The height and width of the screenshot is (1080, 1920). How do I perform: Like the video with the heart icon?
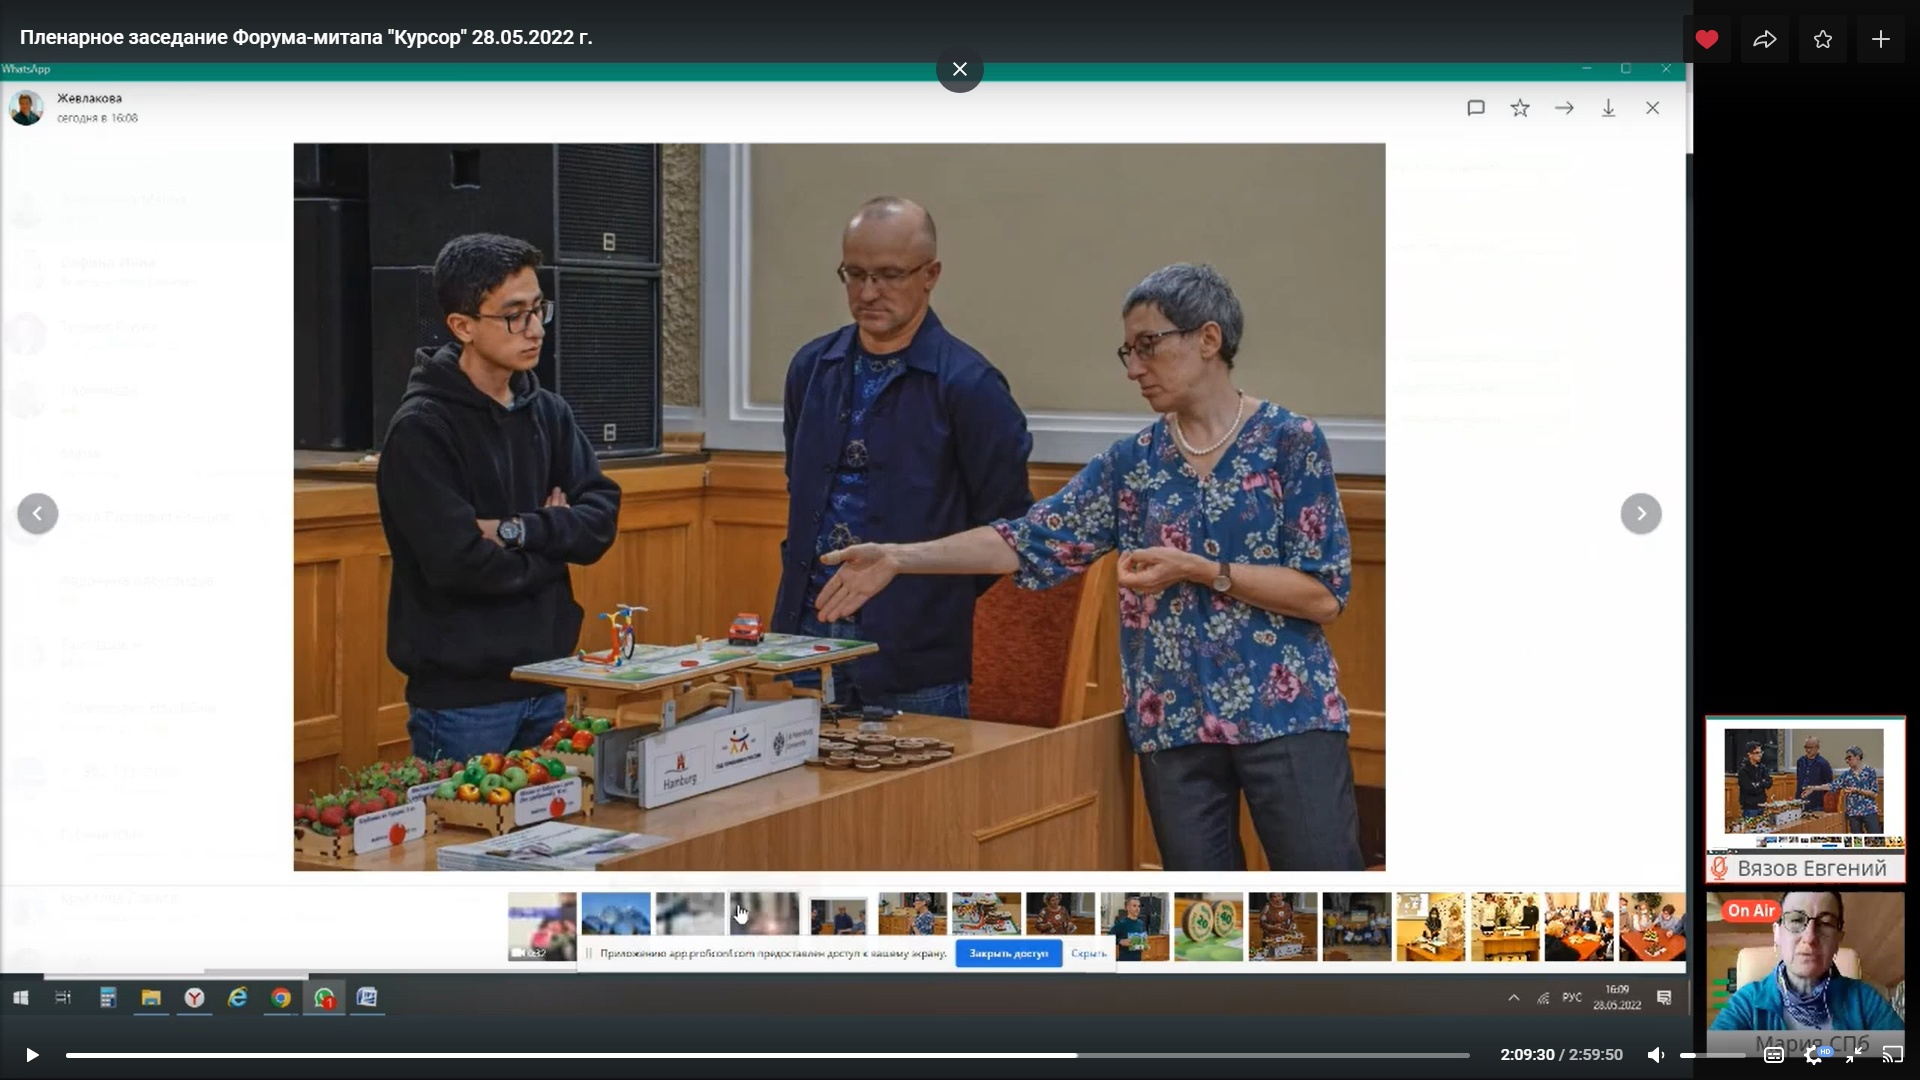point(1707,39)
